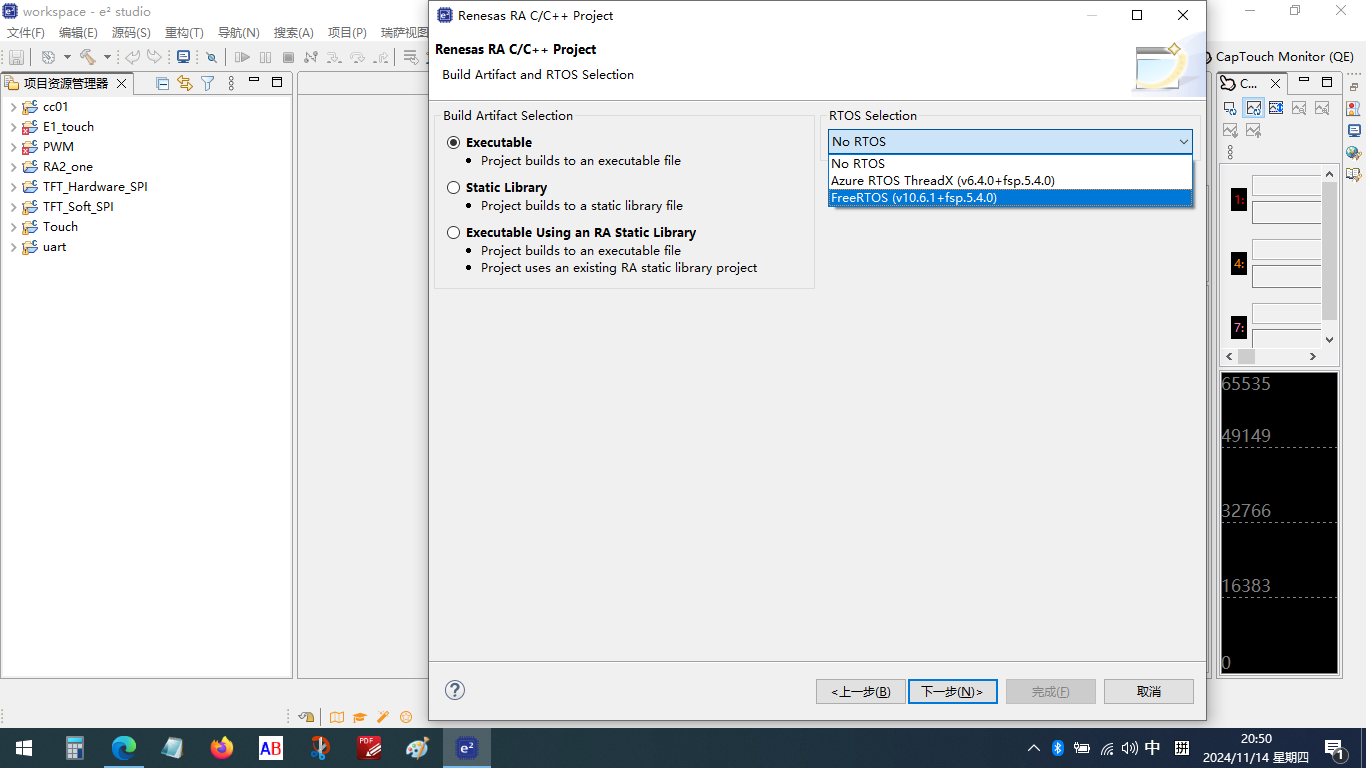Open Firefox from the taskbar
This screenshot has width=1366, height=768.
coord(222,748)
